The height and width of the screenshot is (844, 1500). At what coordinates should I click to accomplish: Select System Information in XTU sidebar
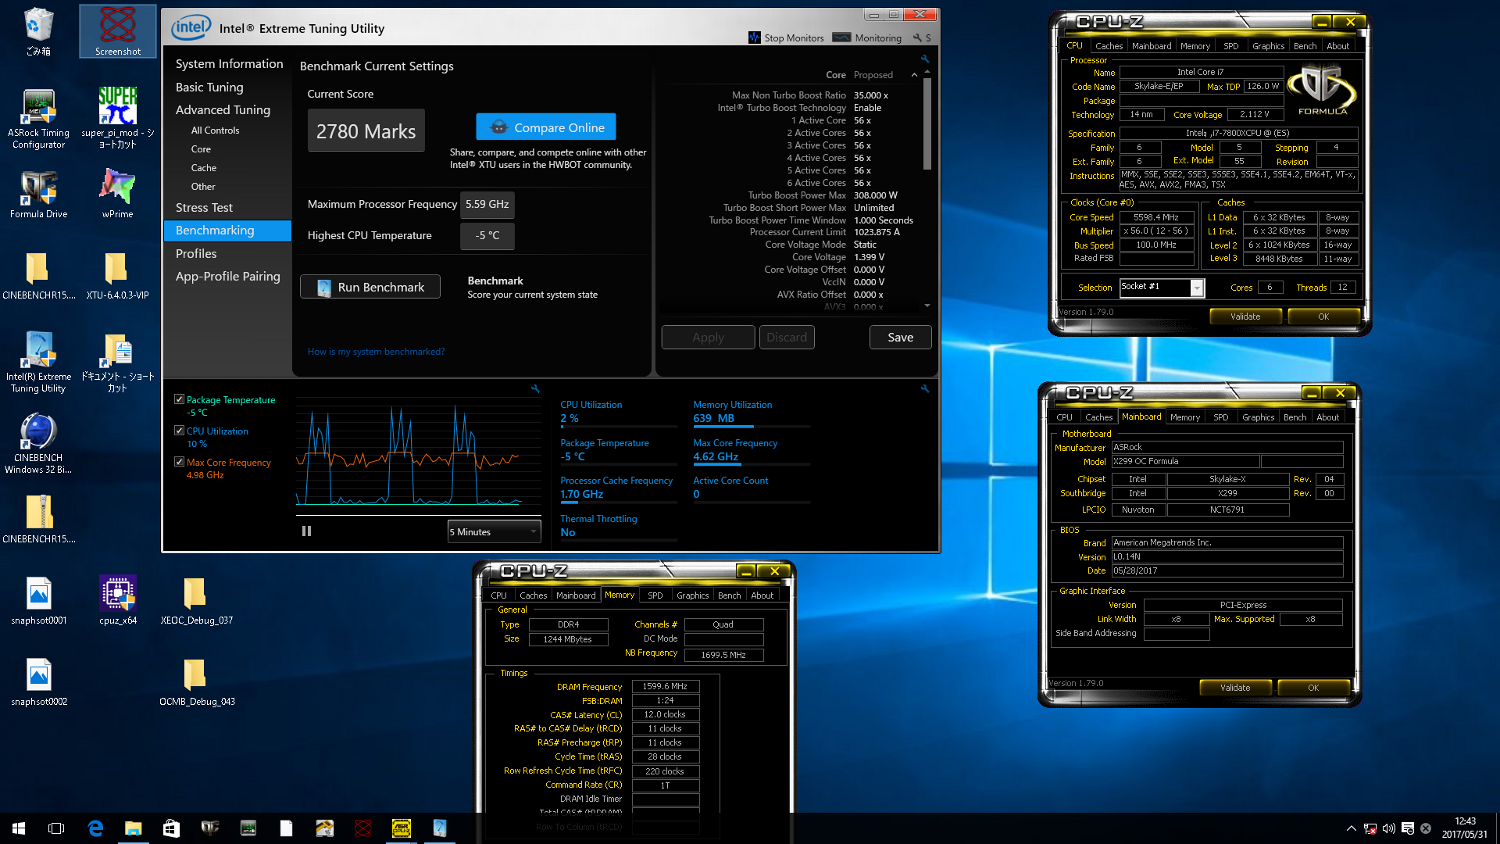coord(229,63)
